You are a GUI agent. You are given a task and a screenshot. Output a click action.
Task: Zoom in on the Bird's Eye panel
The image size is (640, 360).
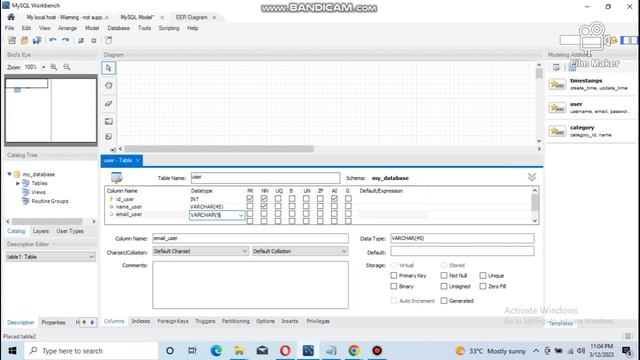click(x=54, y=67)
